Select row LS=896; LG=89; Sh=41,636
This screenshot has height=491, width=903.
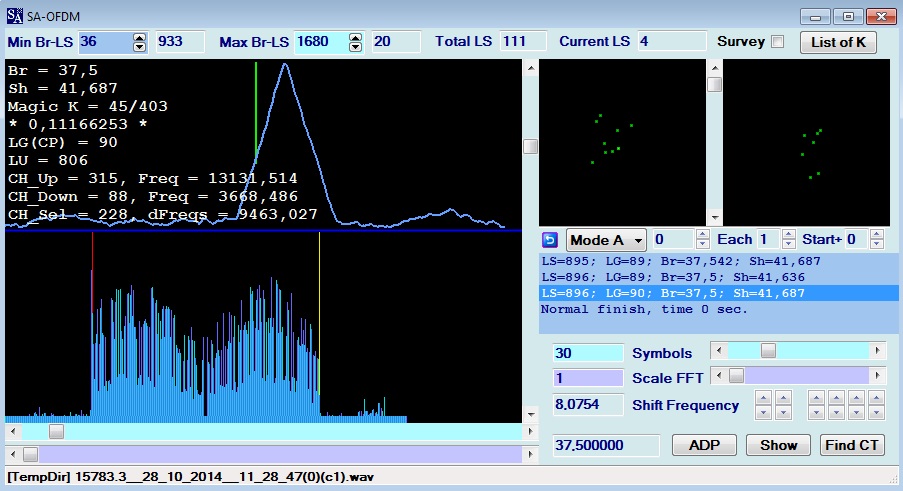tap(718, 277)
